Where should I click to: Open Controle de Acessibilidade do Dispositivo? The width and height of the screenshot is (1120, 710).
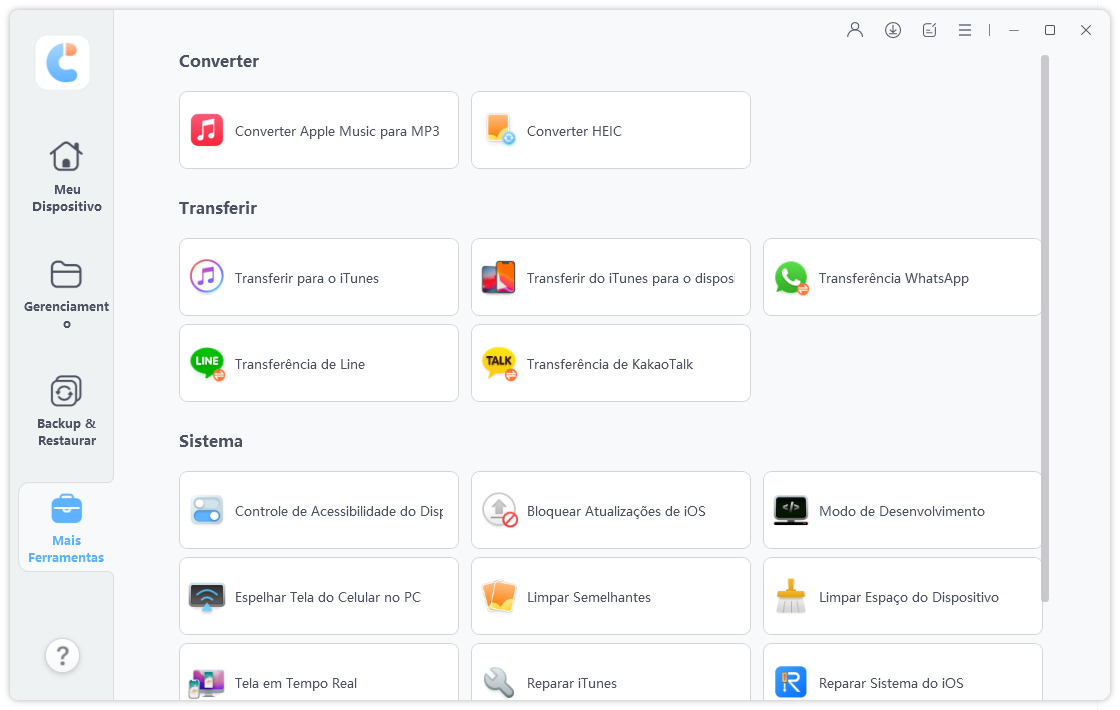[318, 510]
